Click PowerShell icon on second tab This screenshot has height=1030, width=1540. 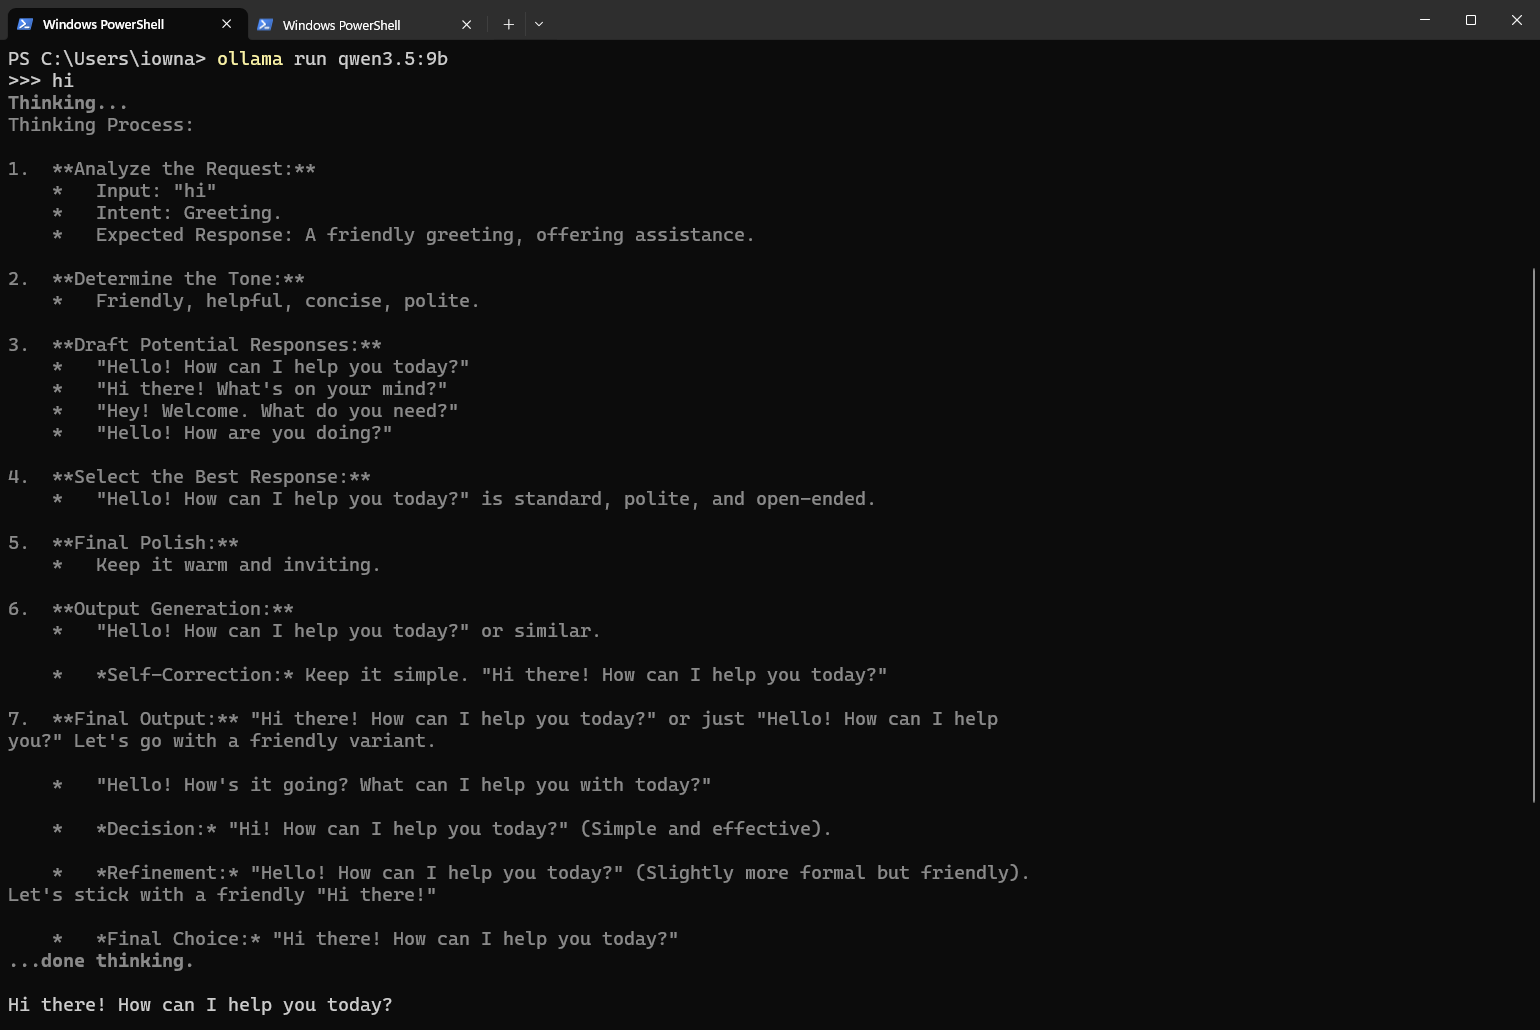265,25
